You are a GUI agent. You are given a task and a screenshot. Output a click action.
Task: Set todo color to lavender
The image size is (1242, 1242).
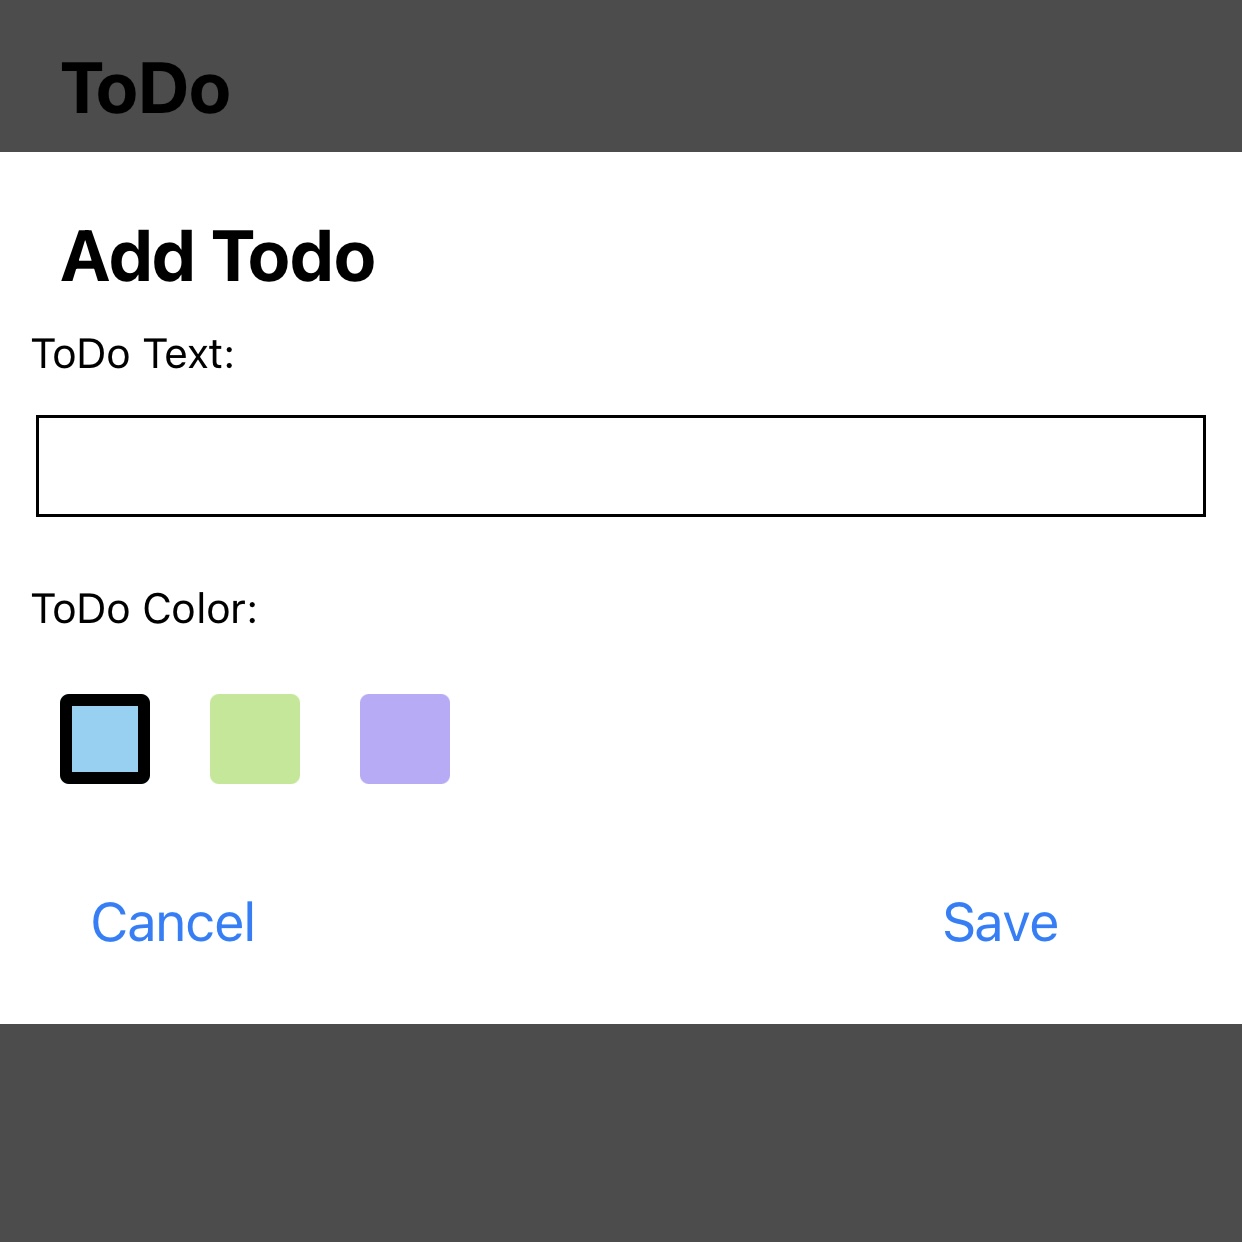pos(405,739)
